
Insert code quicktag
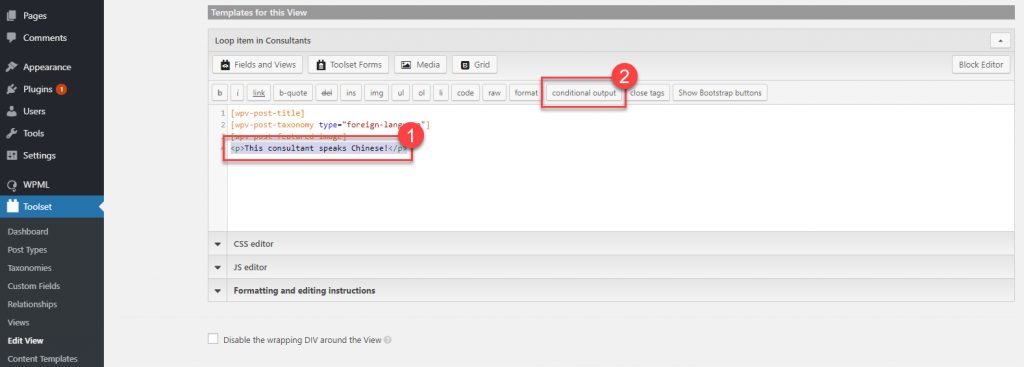pos(465,93)
